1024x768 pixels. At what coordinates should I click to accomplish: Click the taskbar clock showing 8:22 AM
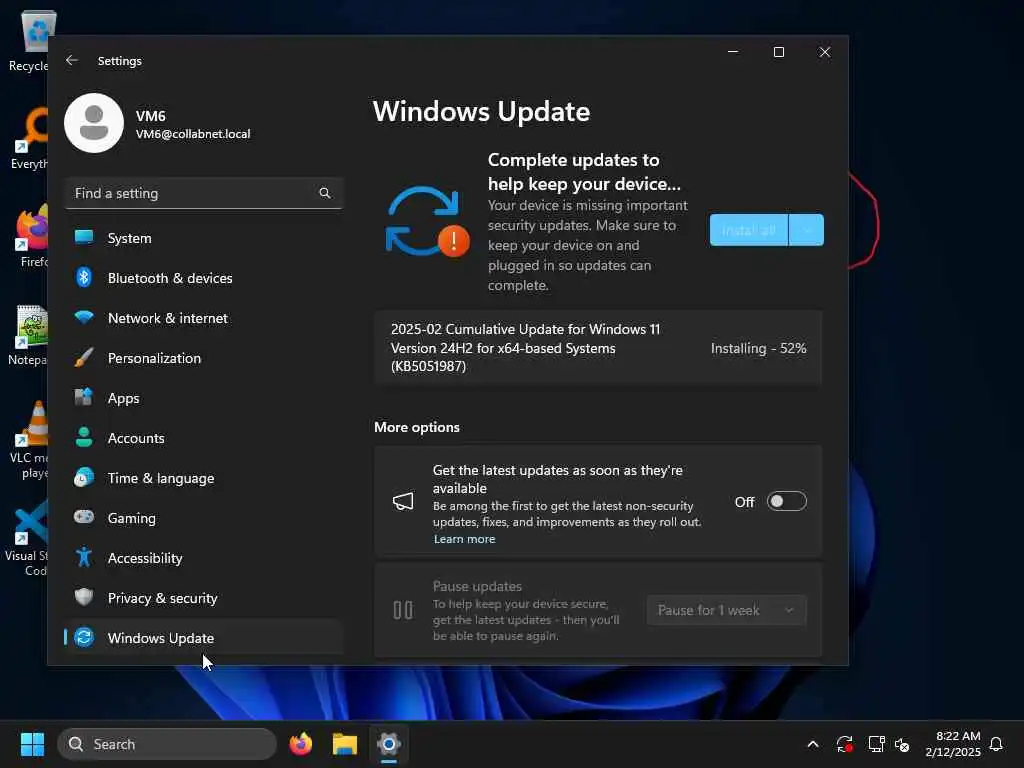click(x=953, y=744)
